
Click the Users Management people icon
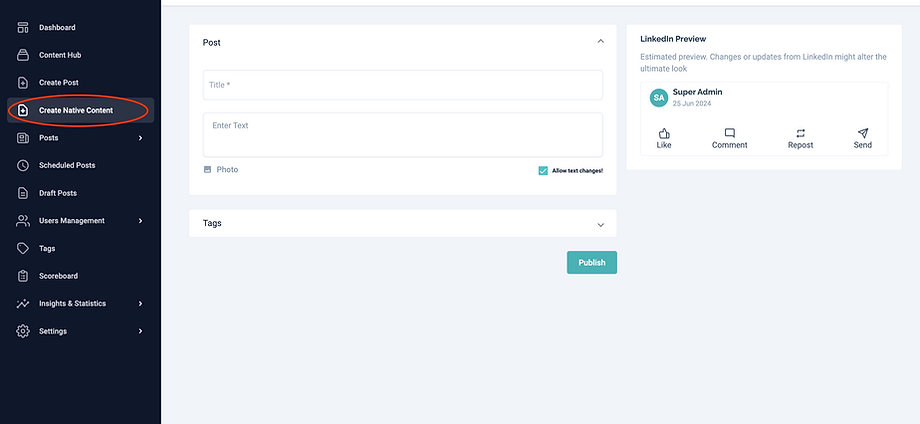coord(23,221)
